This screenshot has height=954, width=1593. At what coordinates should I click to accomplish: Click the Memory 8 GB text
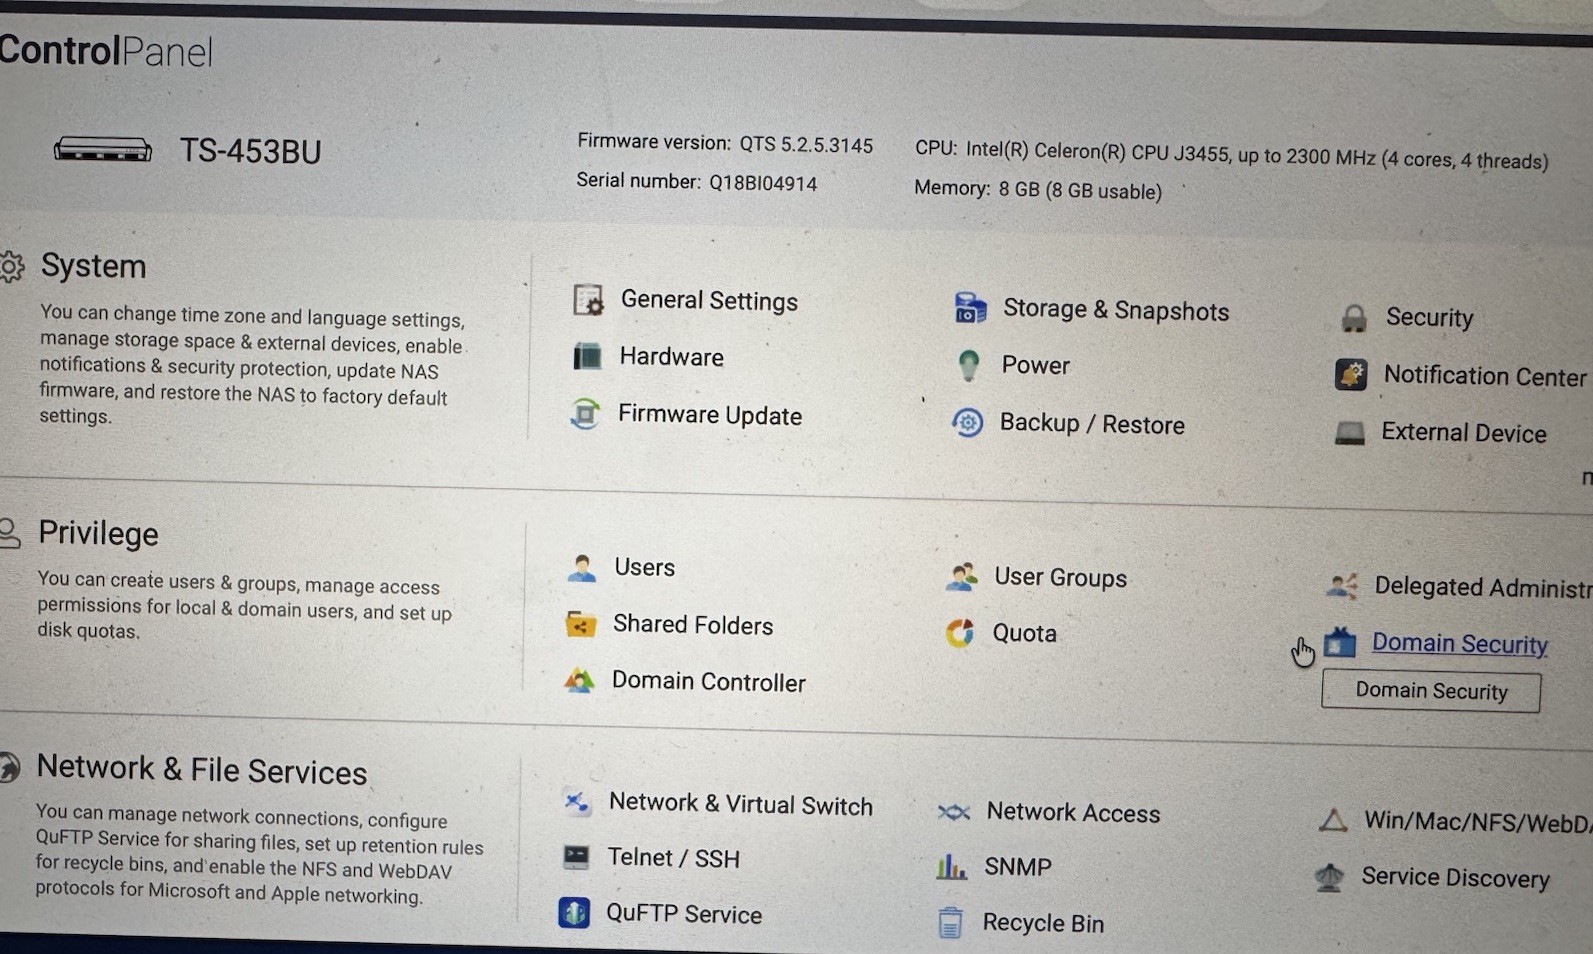[1038, 190]
